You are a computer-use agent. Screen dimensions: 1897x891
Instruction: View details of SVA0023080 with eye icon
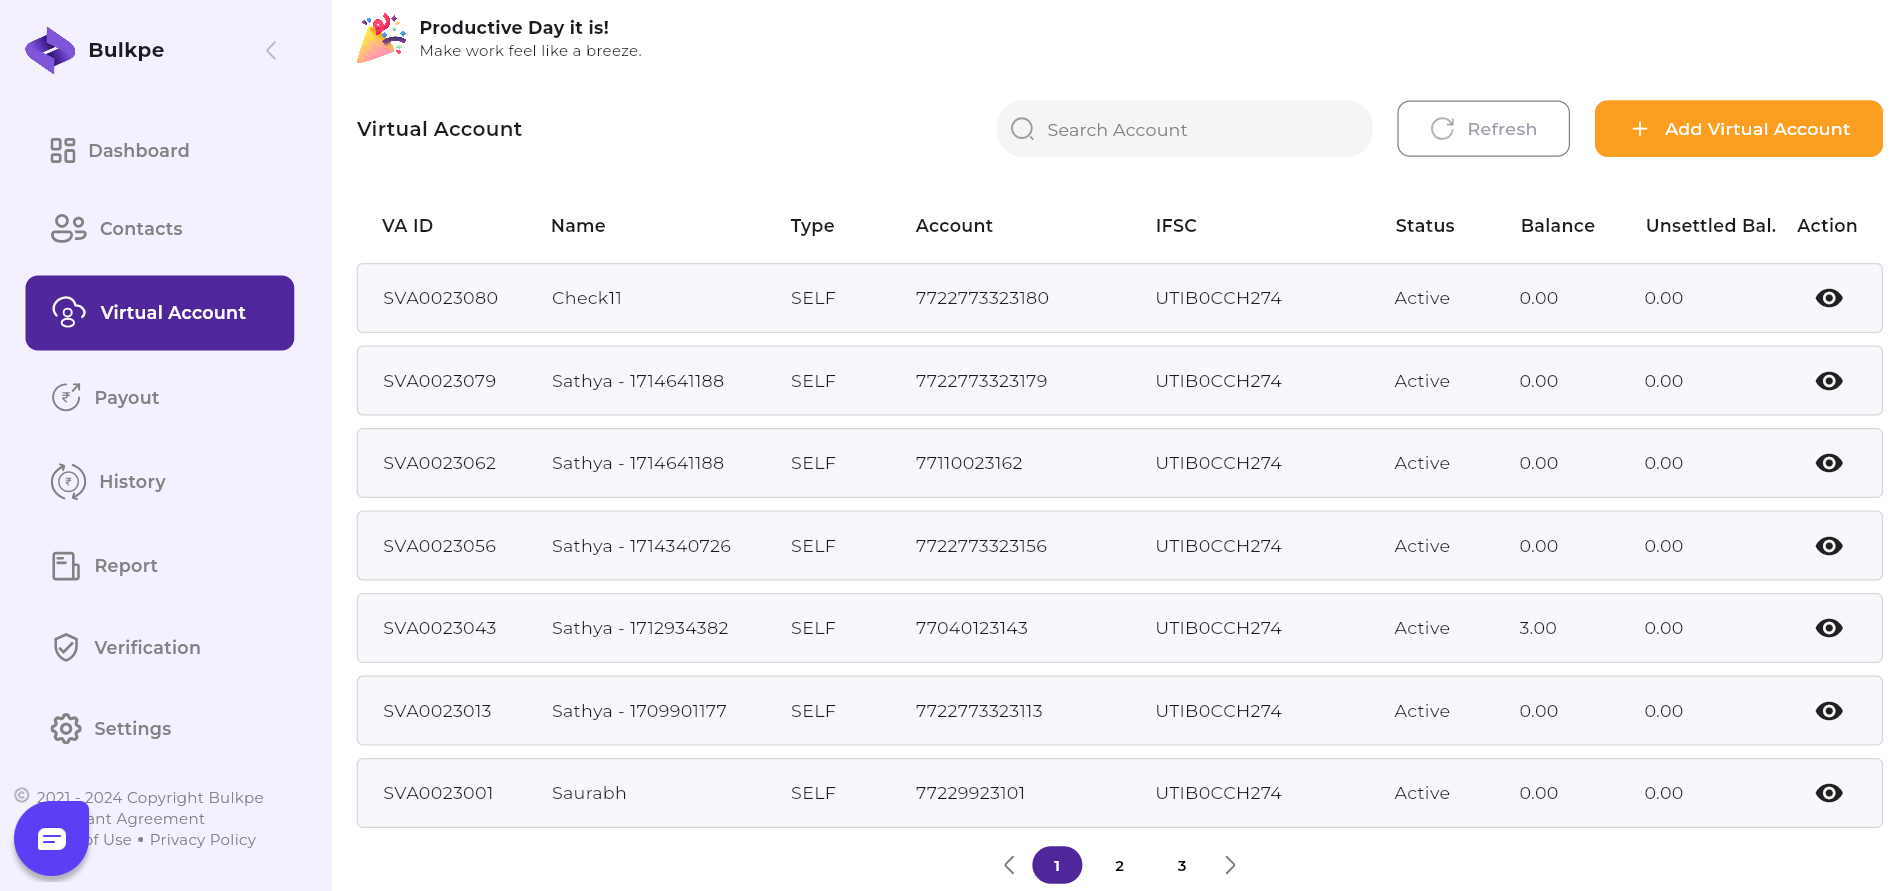point(1828,298)
